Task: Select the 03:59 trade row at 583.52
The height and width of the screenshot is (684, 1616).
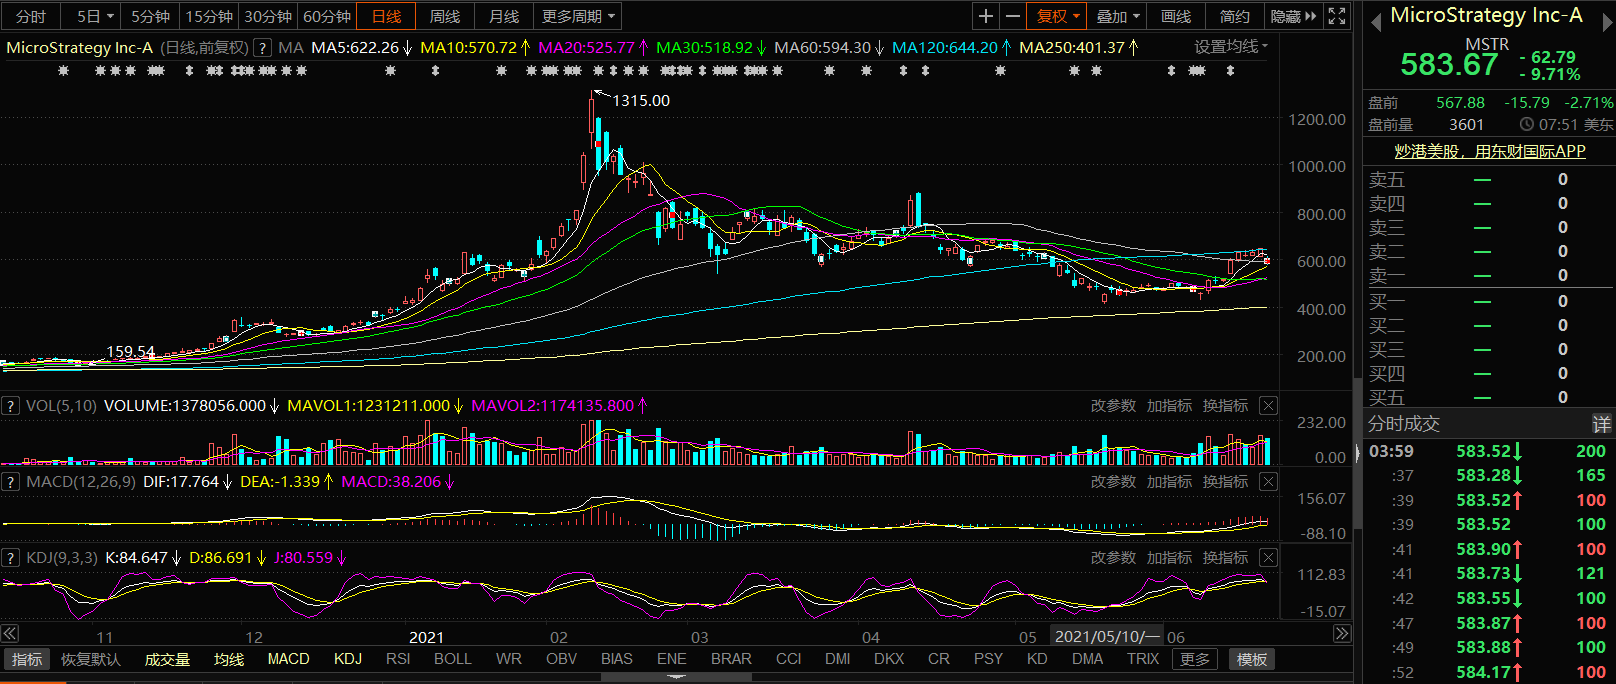Action: pyautogui.click(x=1489, y=451)
